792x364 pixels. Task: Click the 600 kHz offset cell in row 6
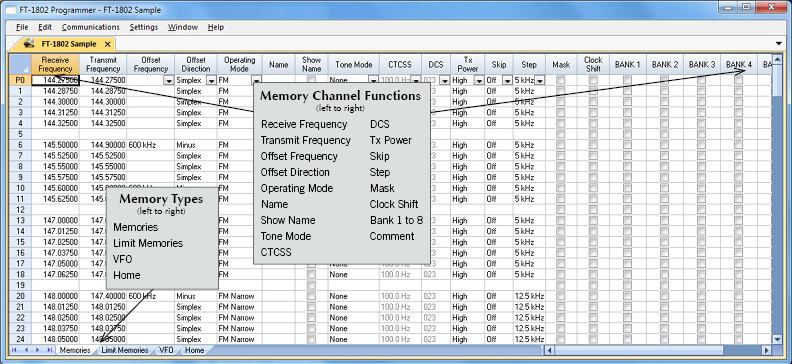click(x=151, y=145)
